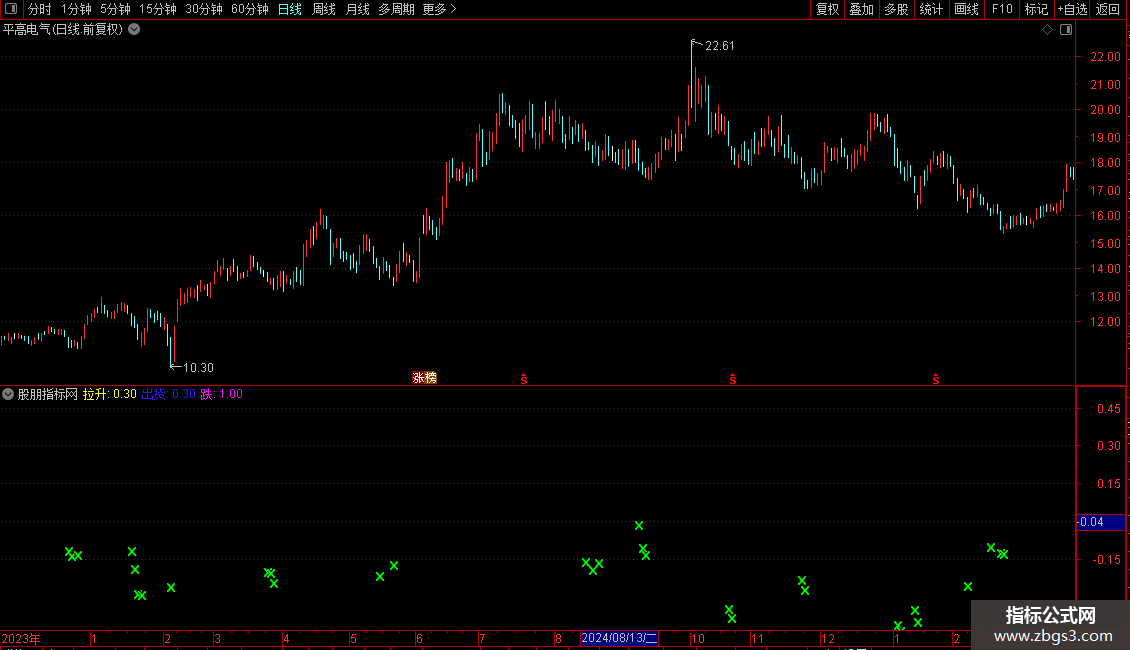Click the 2024/08/13 date label

coord(619,638)
